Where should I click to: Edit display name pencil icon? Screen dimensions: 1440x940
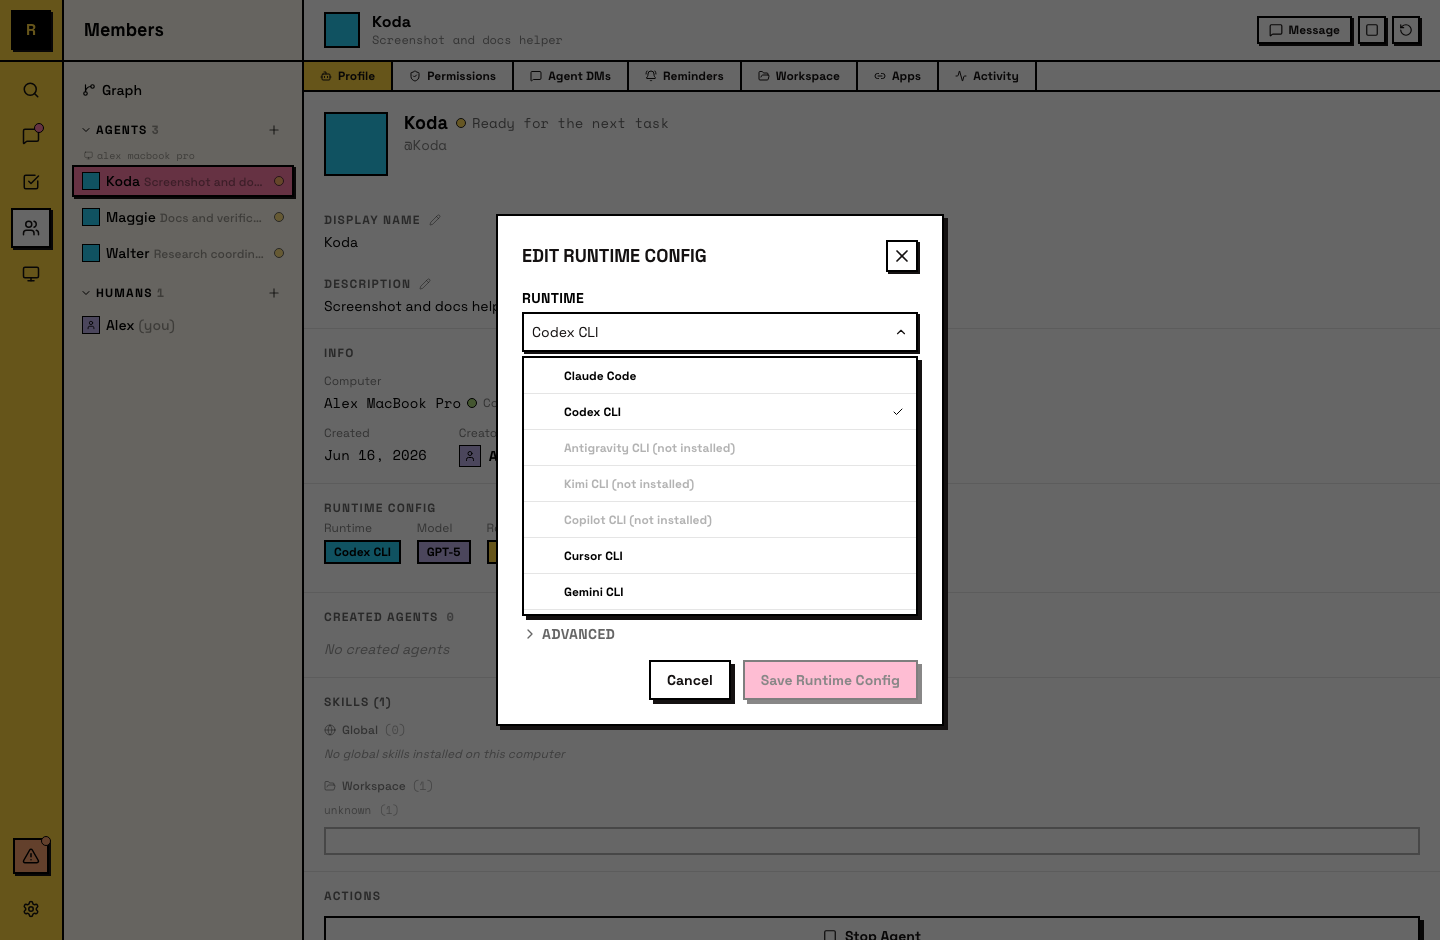click(x=435, y=220)
